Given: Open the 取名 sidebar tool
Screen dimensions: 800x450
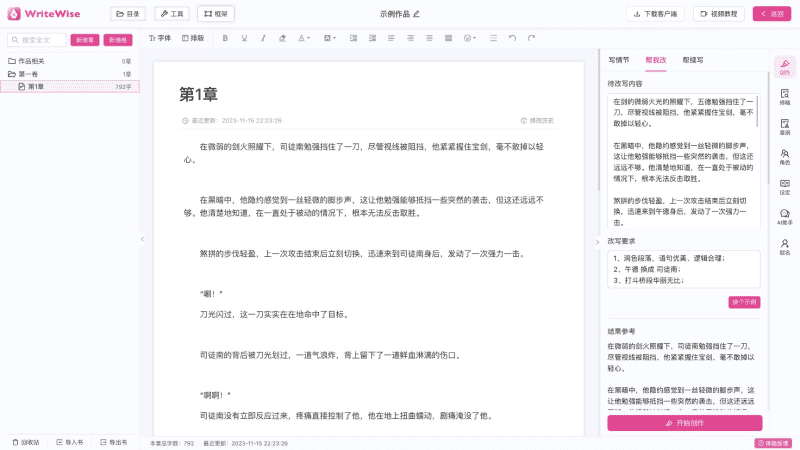Looking at the screenshot, I should [784, 246].
